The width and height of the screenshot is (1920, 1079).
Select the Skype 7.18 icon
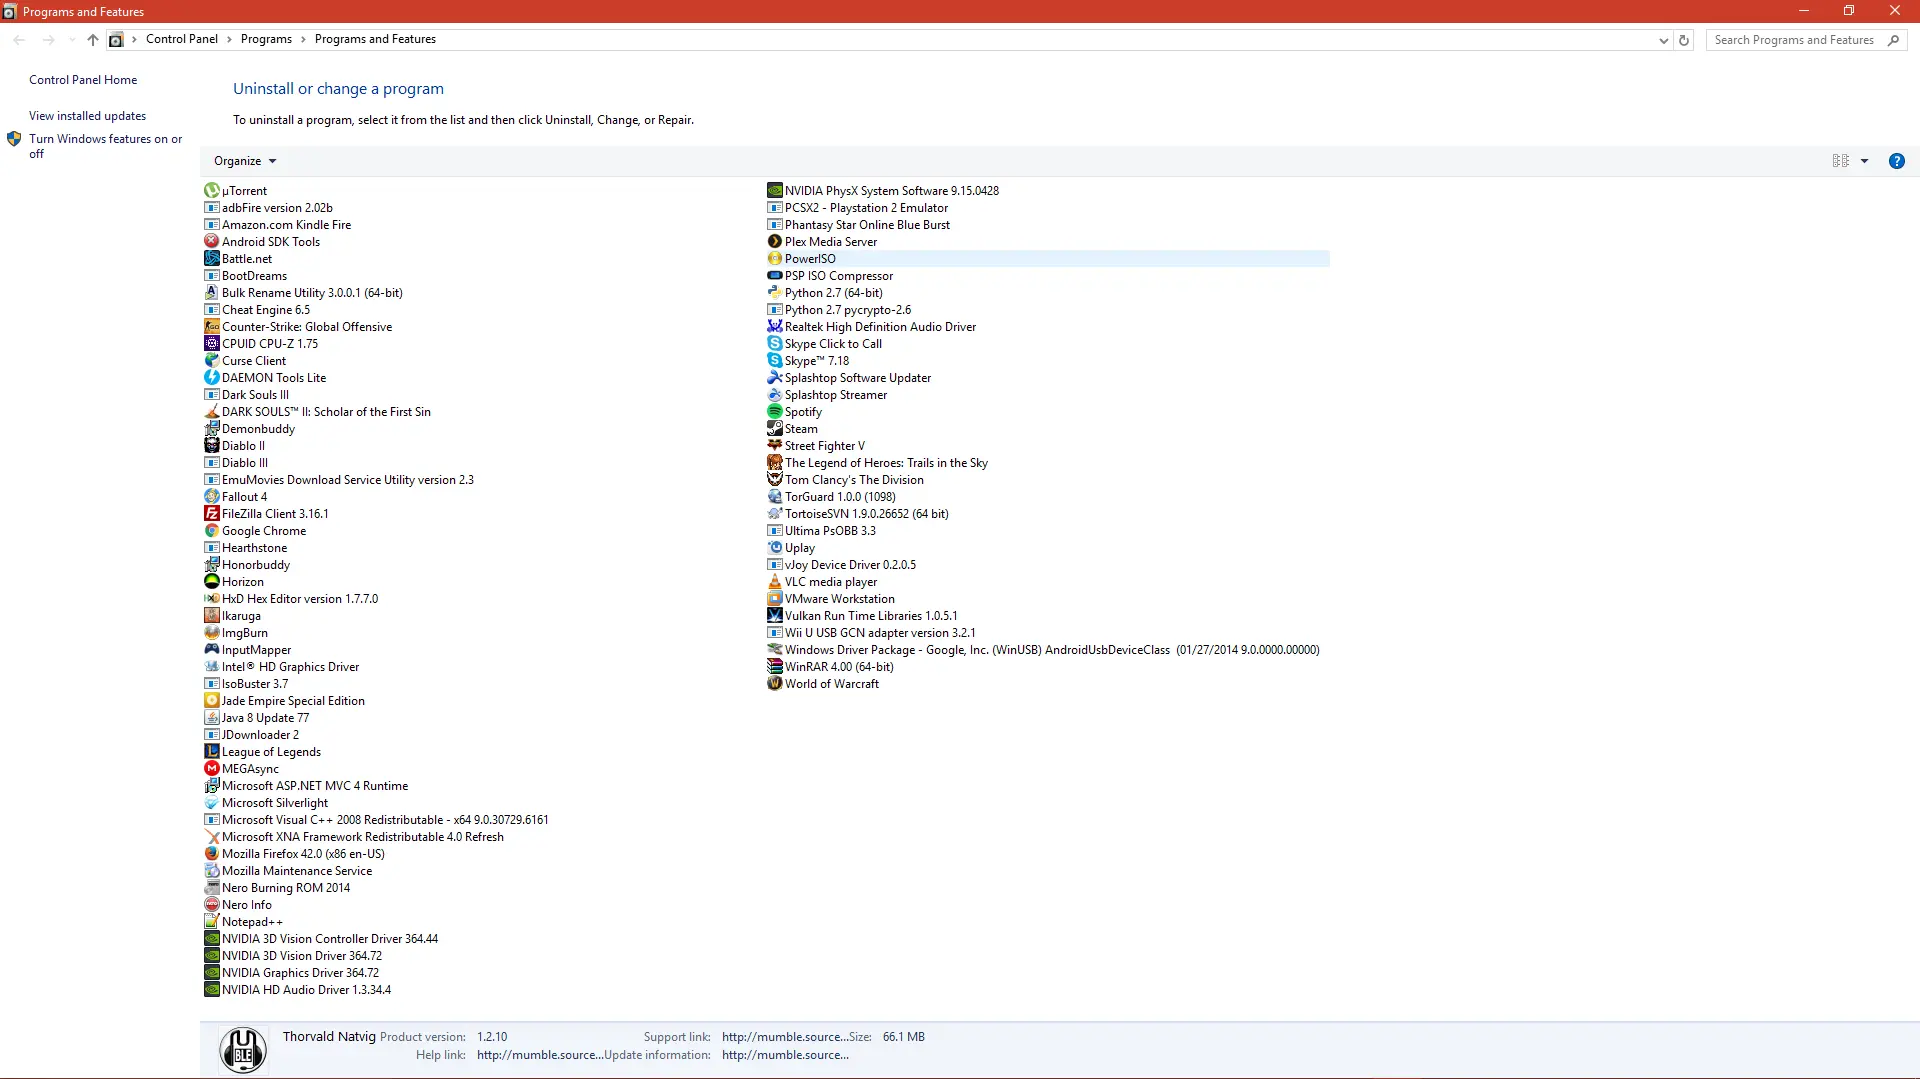coord(775,360)
